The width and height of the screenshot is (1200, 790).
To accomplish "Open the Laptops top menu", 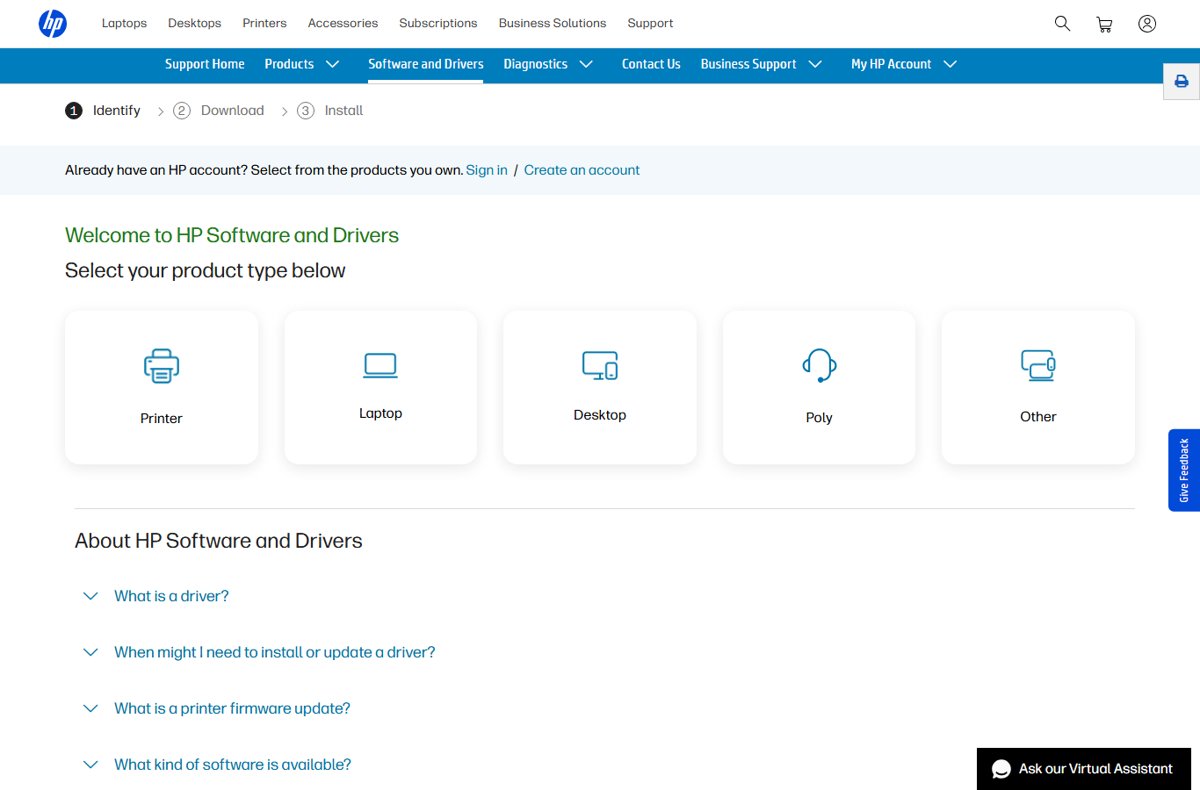I will click(x=124, y=23).
